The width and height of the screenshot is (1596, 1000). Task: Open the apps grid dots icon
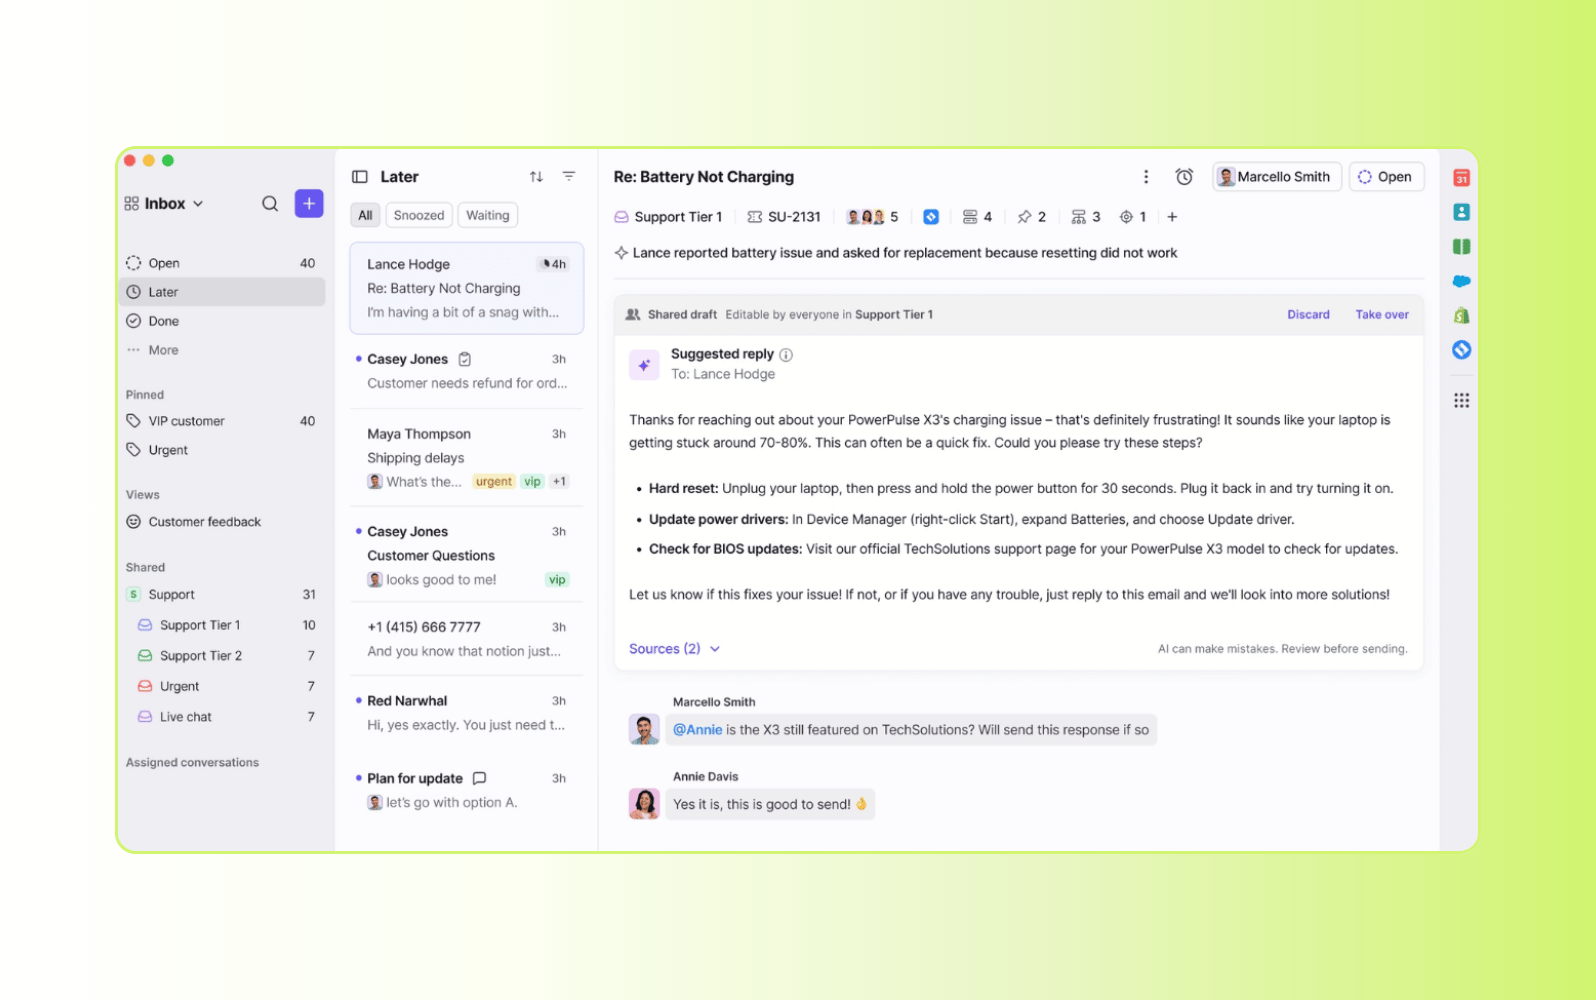1461,400
